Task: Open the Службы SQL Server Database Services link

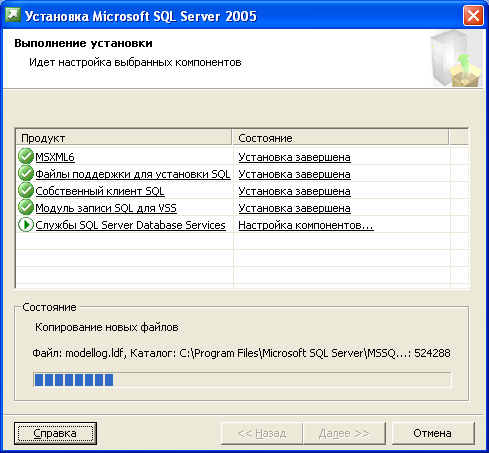Action: tap(130, 225)
